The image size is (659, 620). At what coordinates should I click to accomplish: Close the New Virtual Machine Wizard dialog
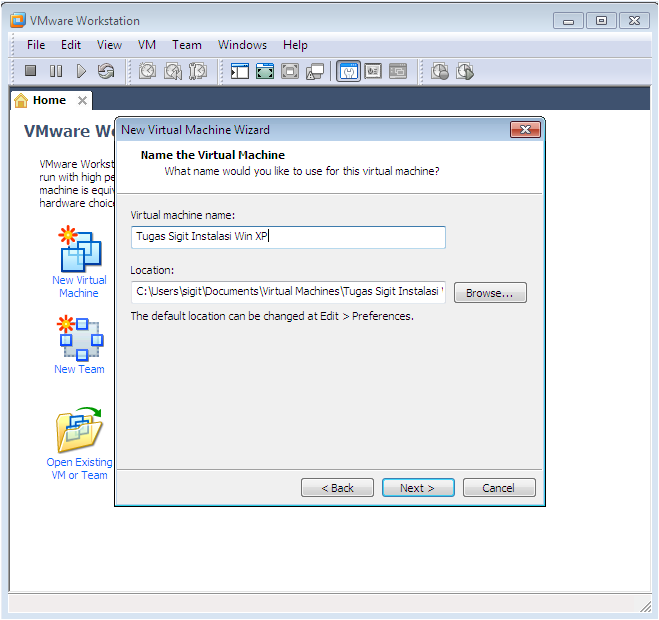525,129
